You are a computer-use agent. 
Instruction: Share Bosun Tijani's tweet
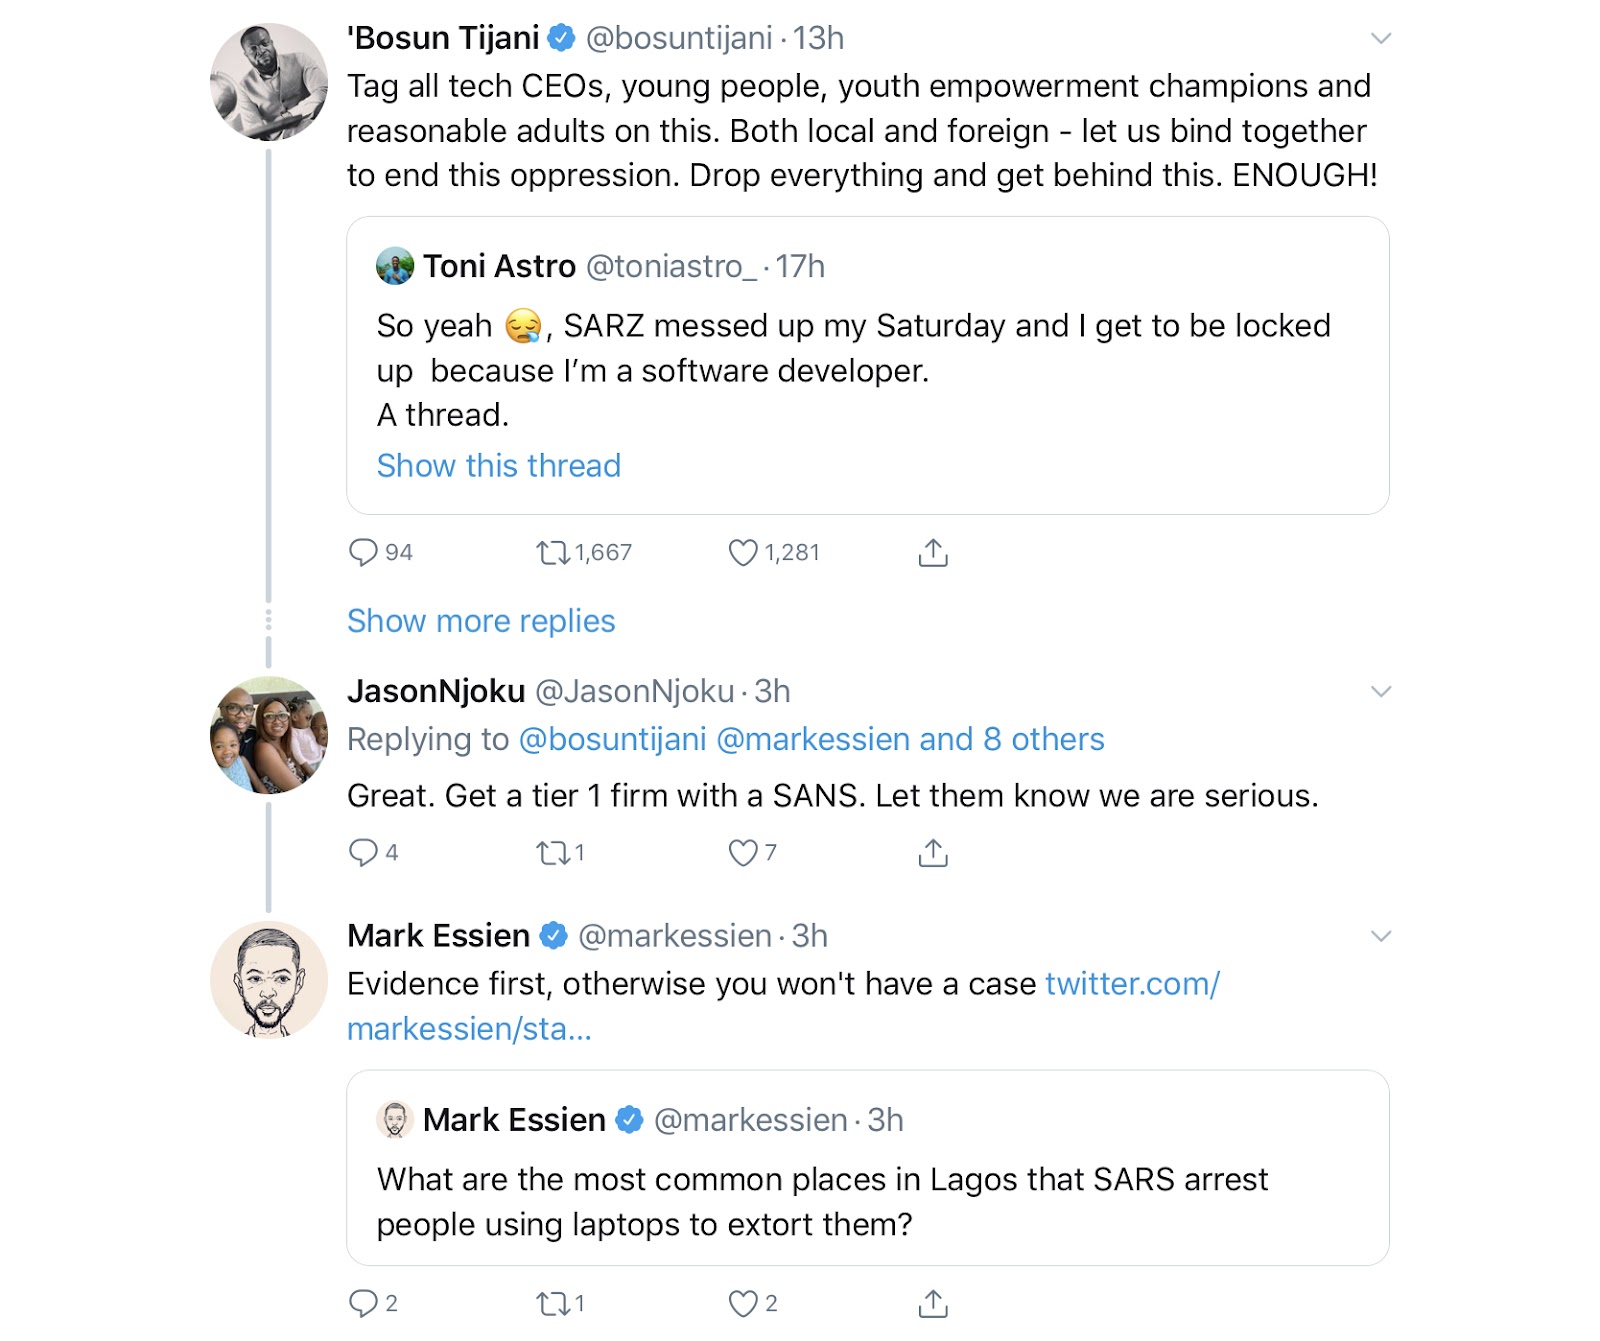tap(933, 552)
